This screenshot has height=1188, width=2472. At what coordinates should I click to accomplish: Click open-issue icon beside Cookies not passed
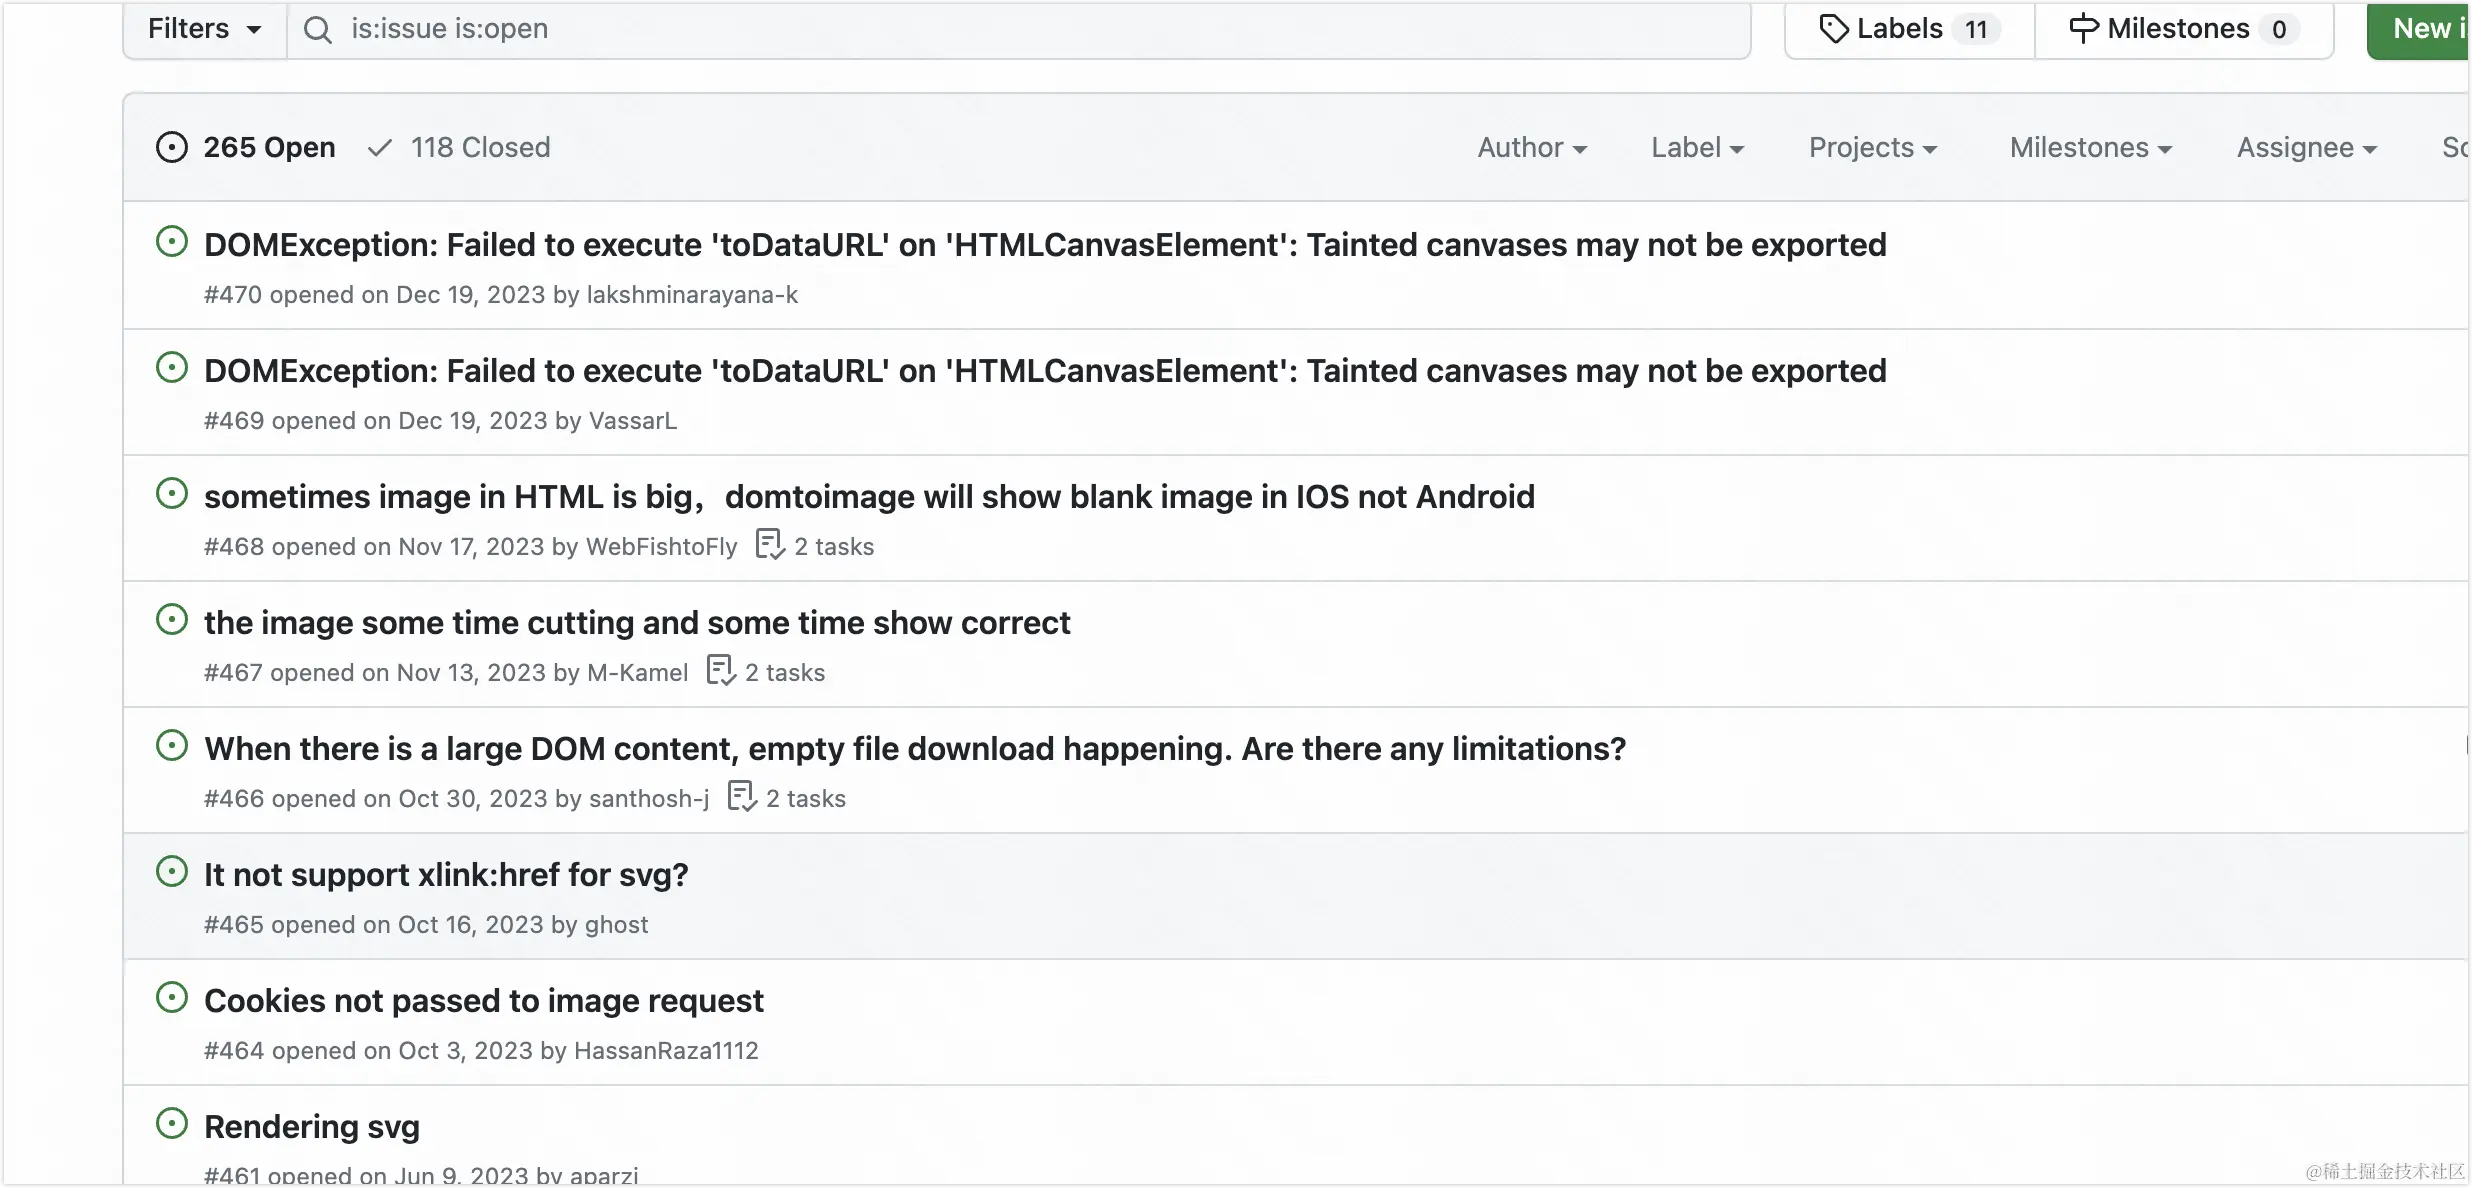click(x=172, y=998)
